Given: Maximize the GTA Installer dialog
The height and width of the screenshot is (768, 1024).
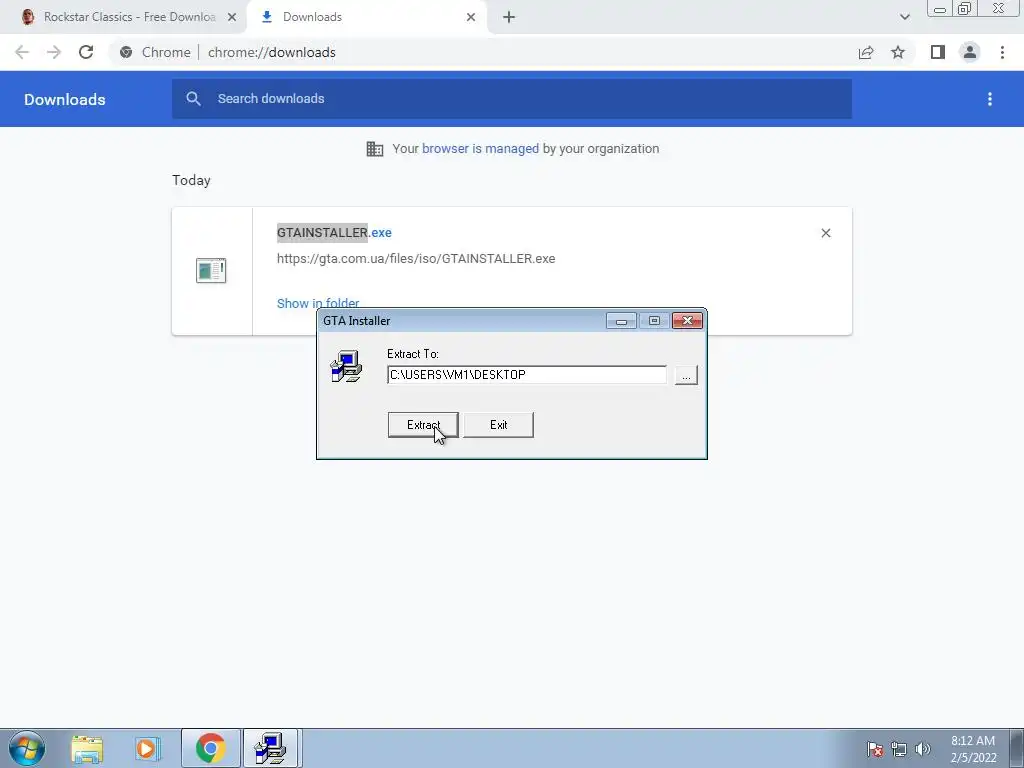Looking at the screenshot, I should [x=654, y=321].
